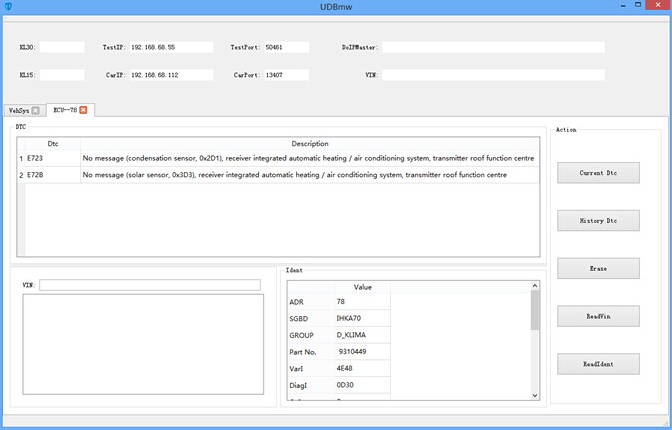
Task: Click the CarPort field
Action: (x=286, y=75)
